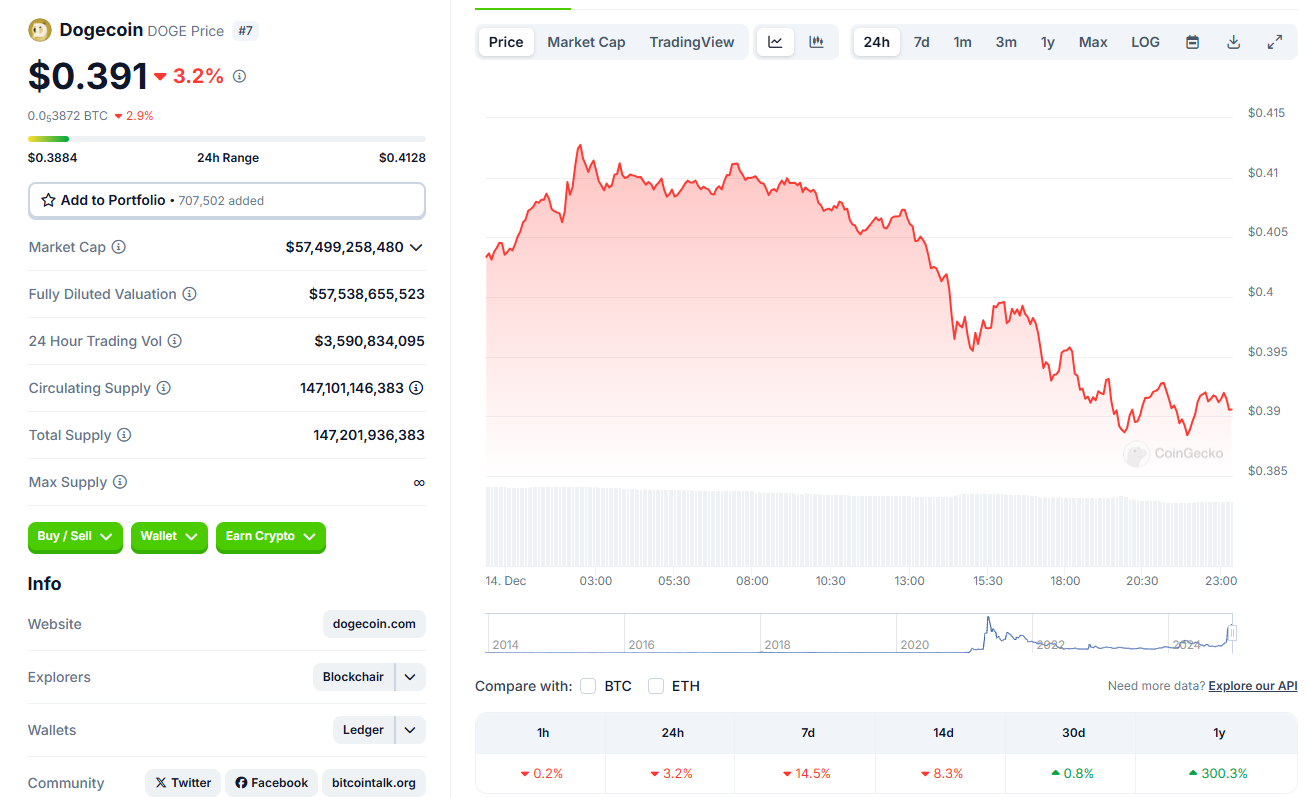
Task: Open the Facebook community link
Action: (x=271, y=783)
